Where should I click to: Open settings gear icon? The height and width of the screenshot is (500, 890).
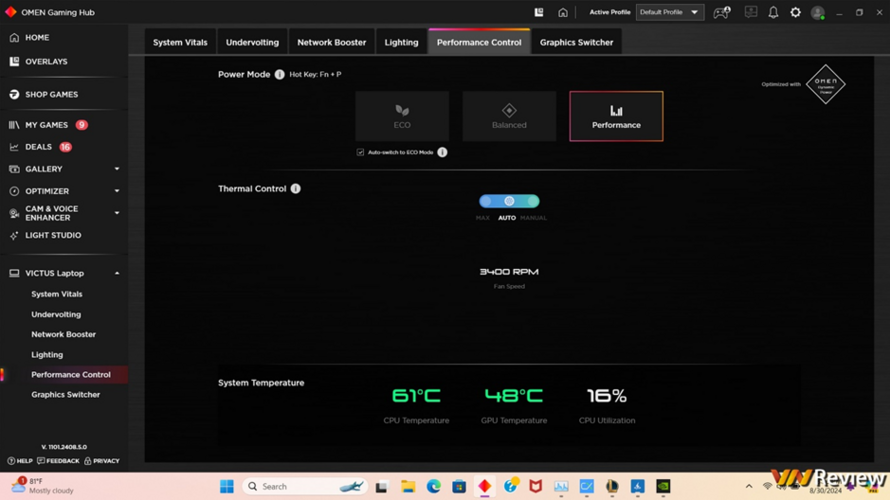pos(795,12)
